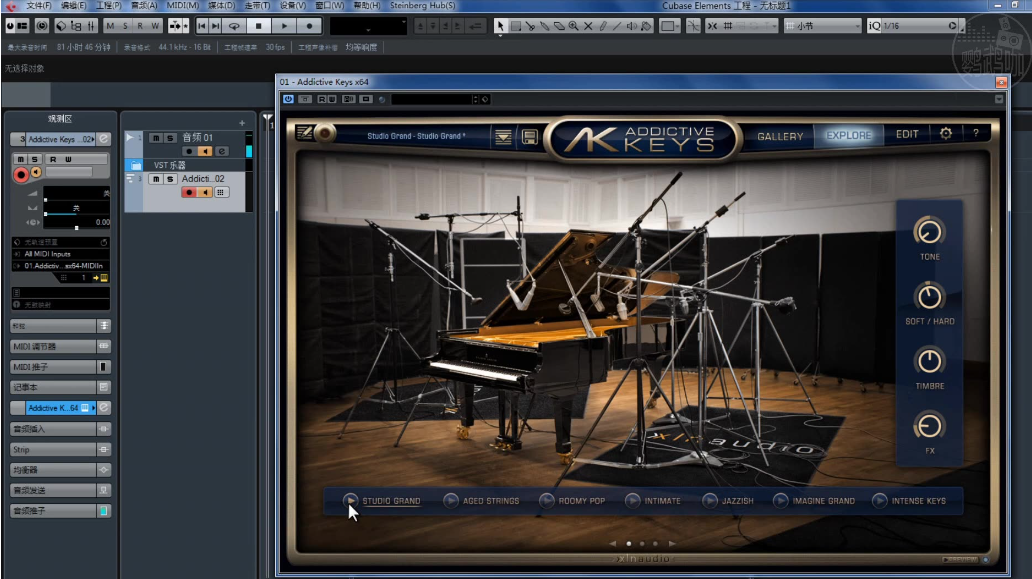Preview the Jazzish preset
1032x579 pixels.
[710, 501]
